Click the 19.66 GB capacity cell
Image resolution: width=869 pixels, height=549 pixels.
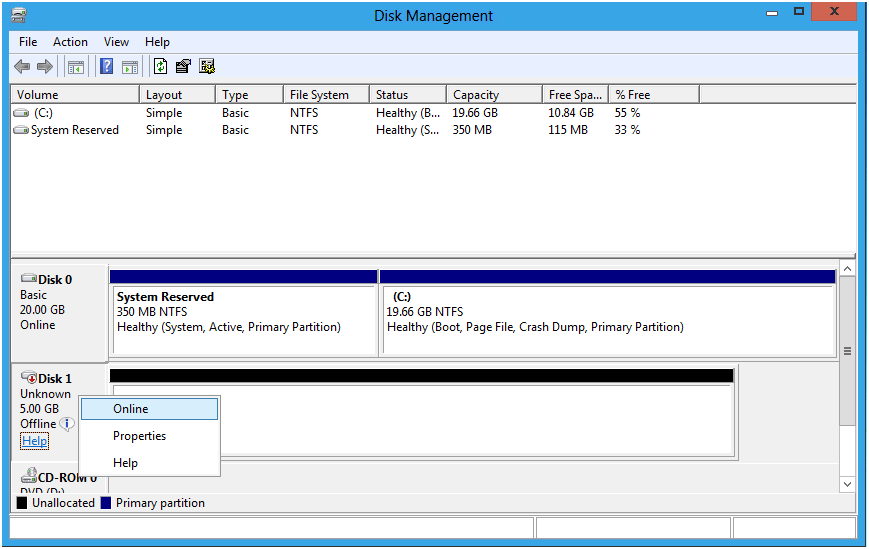pyautogui.click(x=475, y=113)
